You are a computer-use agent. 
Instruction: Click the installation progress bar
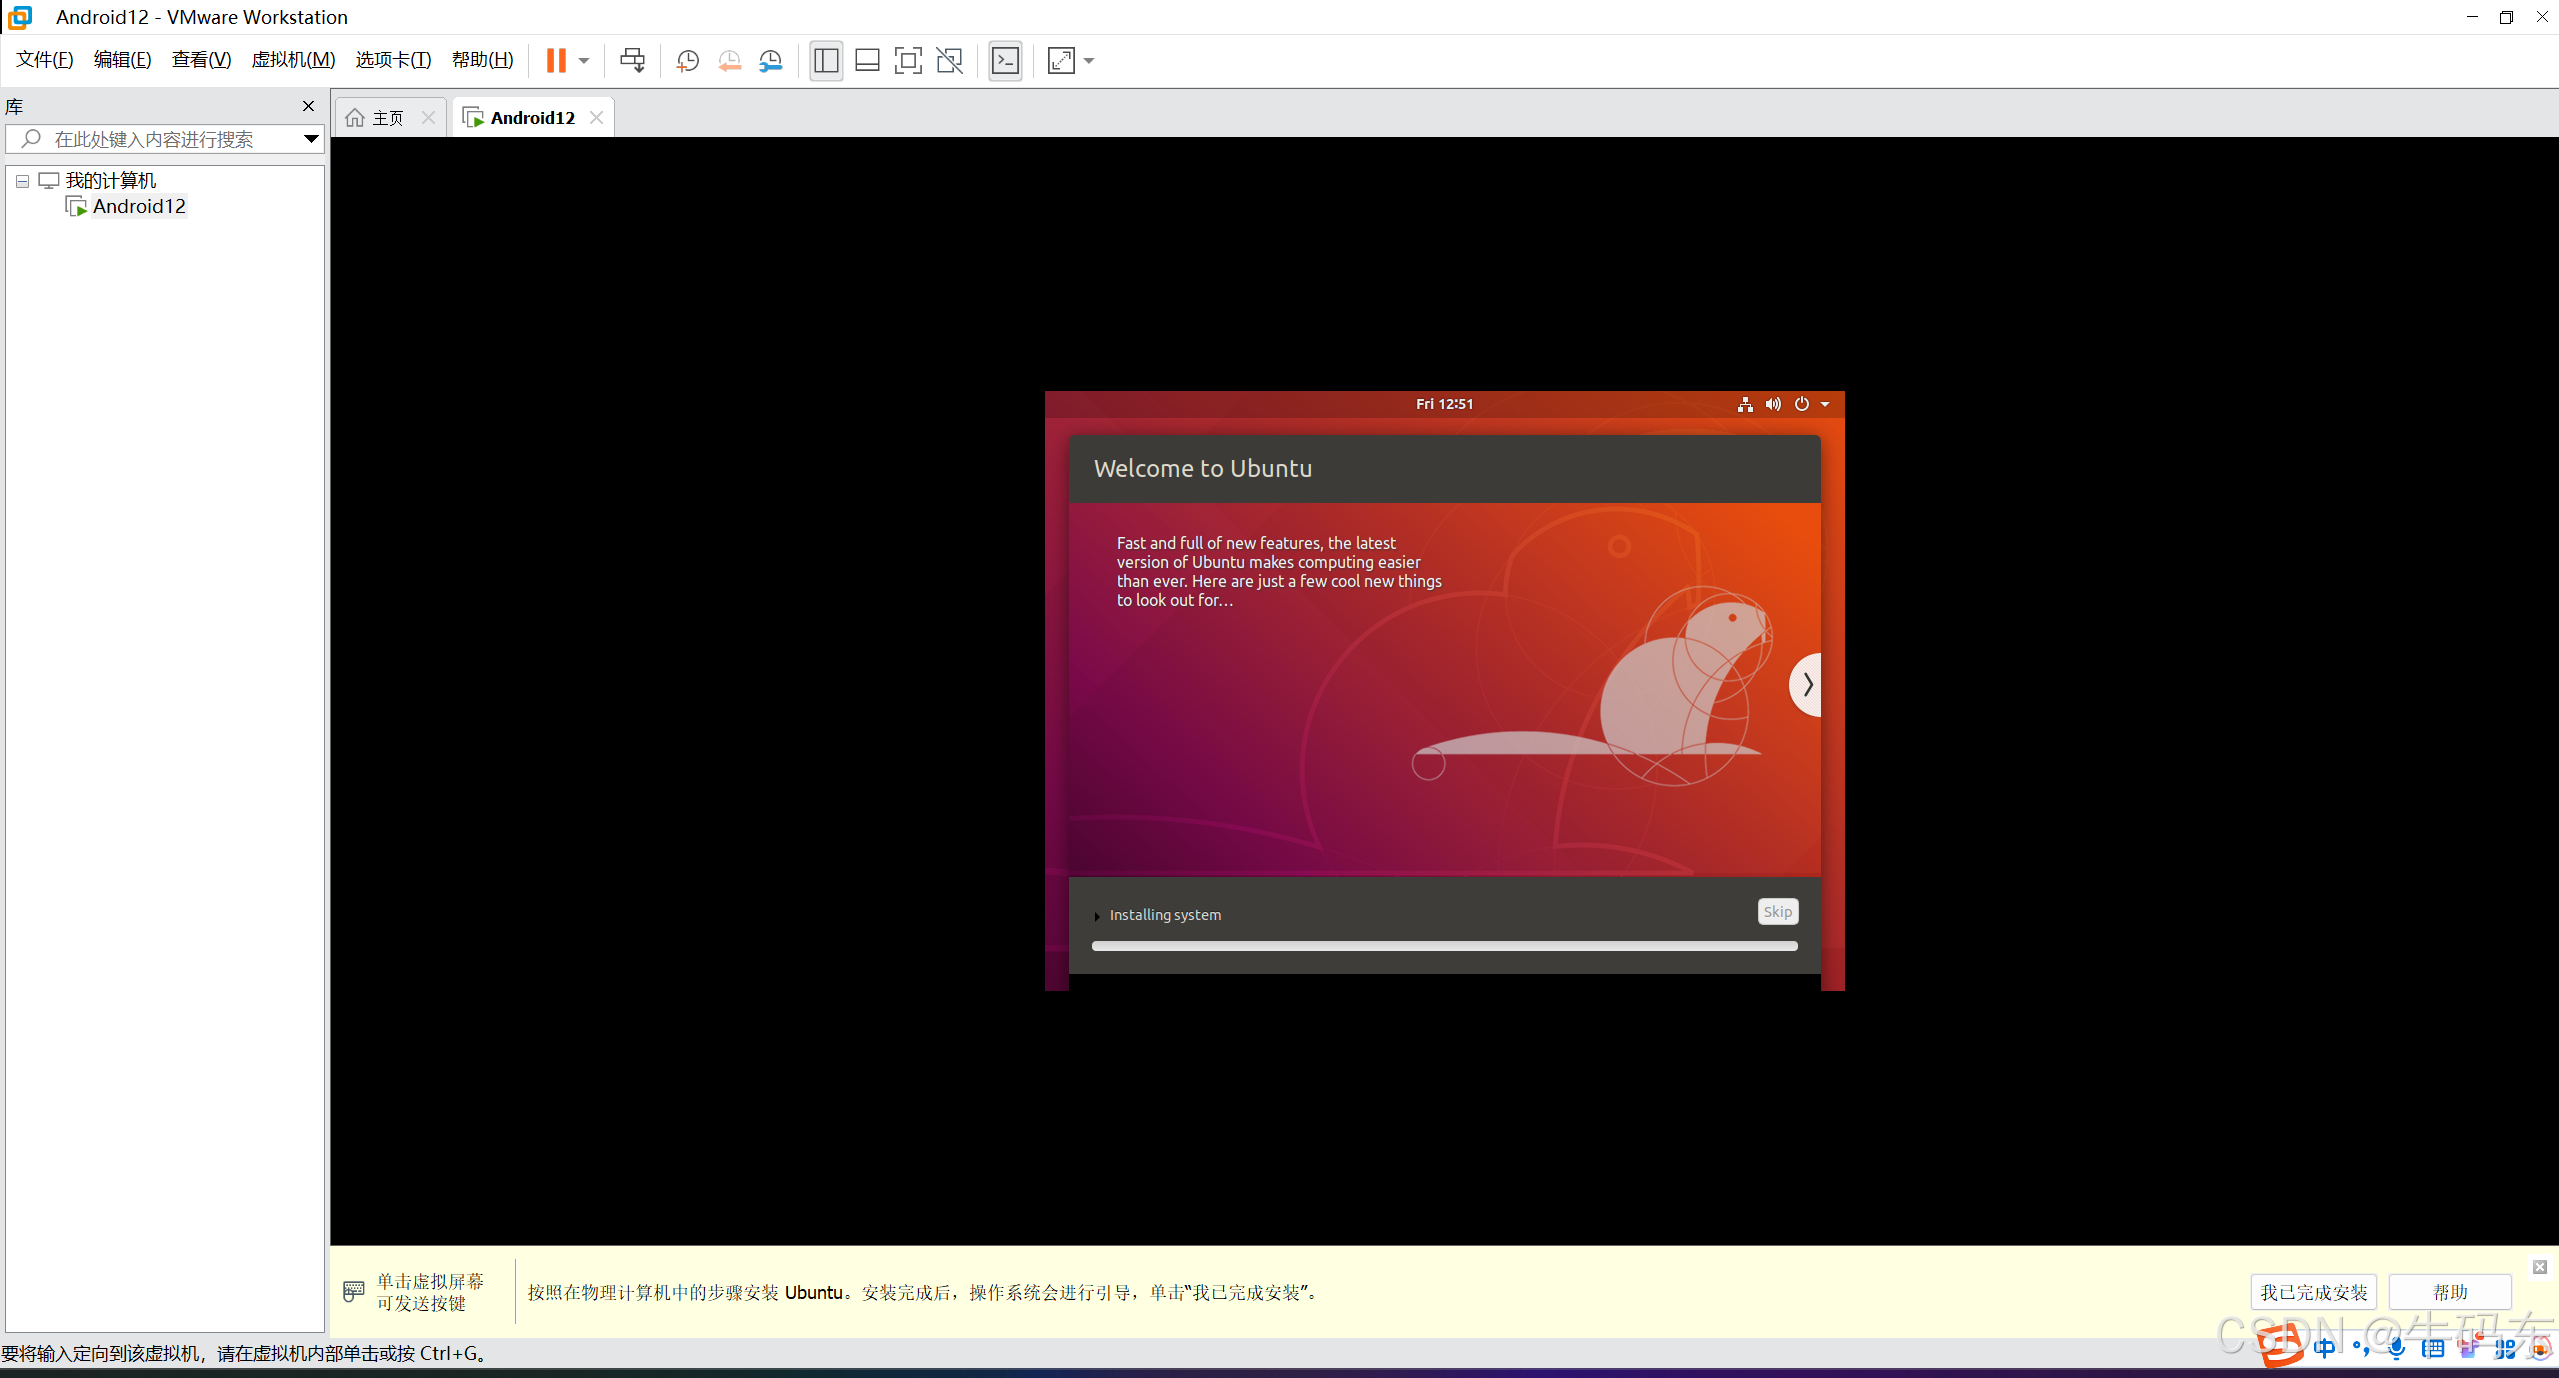coord(1444,946)
